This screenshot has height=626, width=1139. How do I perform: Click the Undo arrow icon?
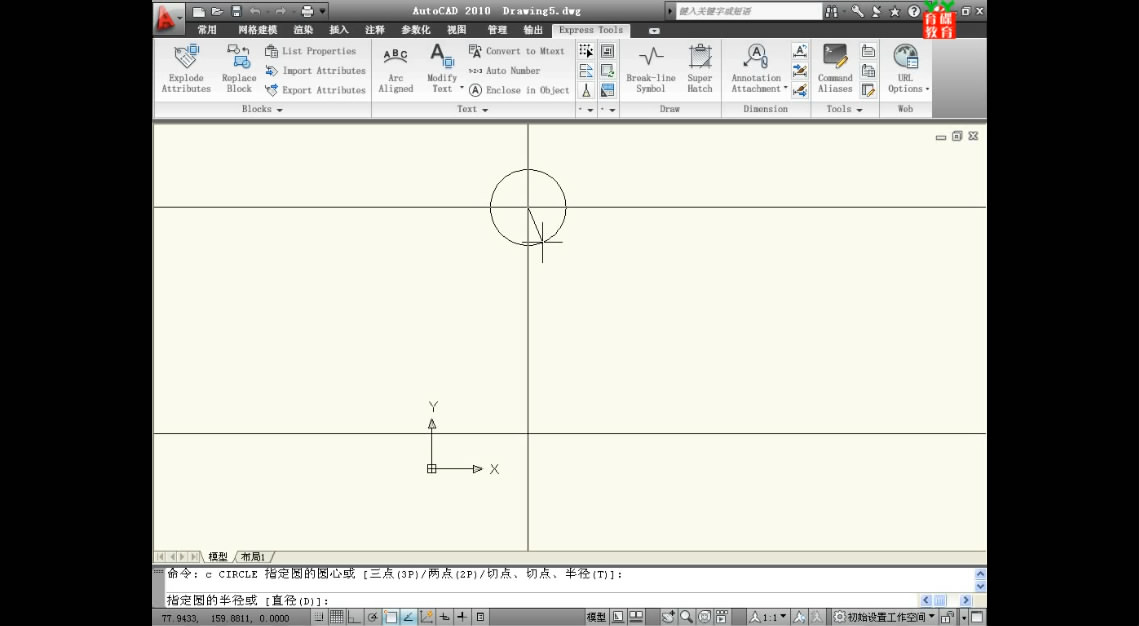pos(255,12)
